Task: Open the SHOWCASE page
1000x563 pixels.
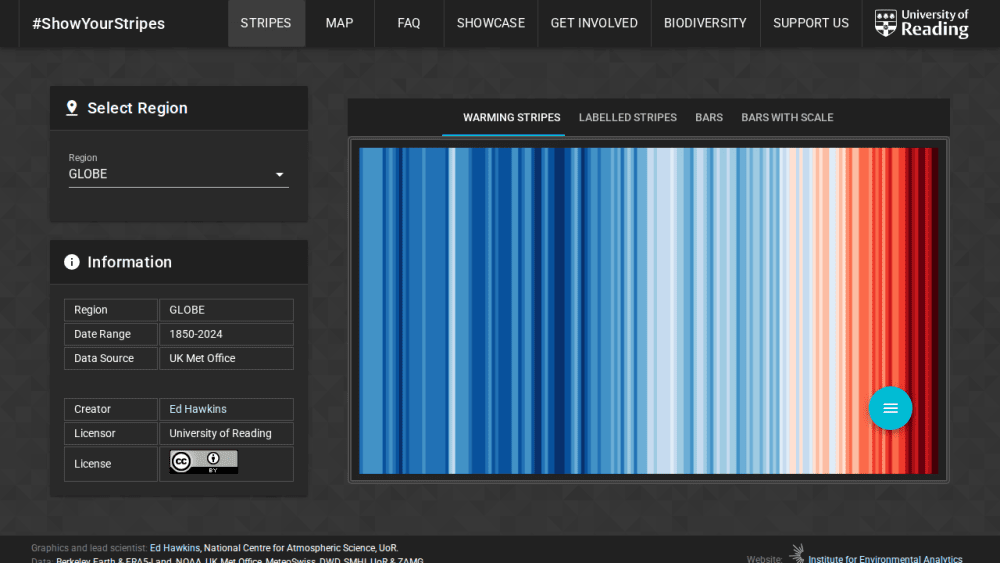Action: [x=490, y=24]
